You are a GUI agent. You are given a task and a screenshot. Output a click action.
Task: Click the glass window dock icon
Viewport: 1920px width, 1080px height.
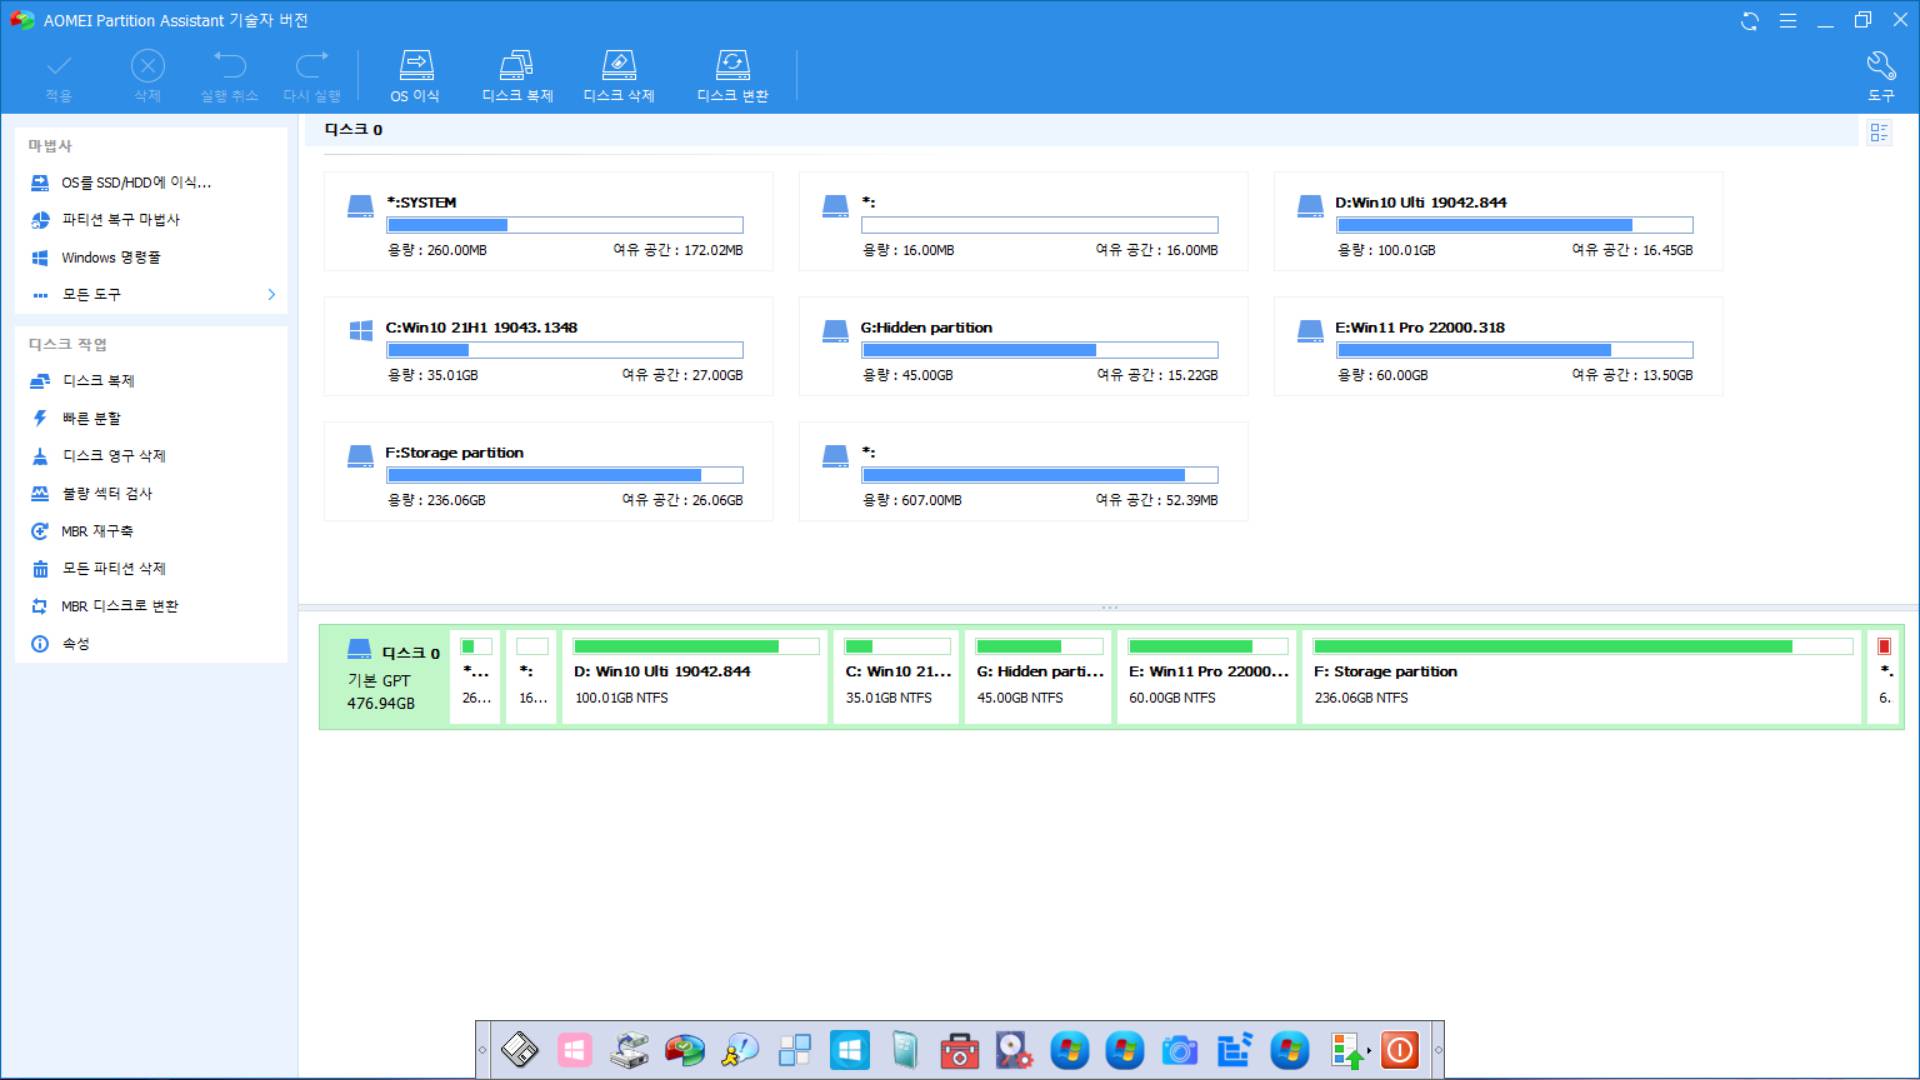tap(905, 1050)
